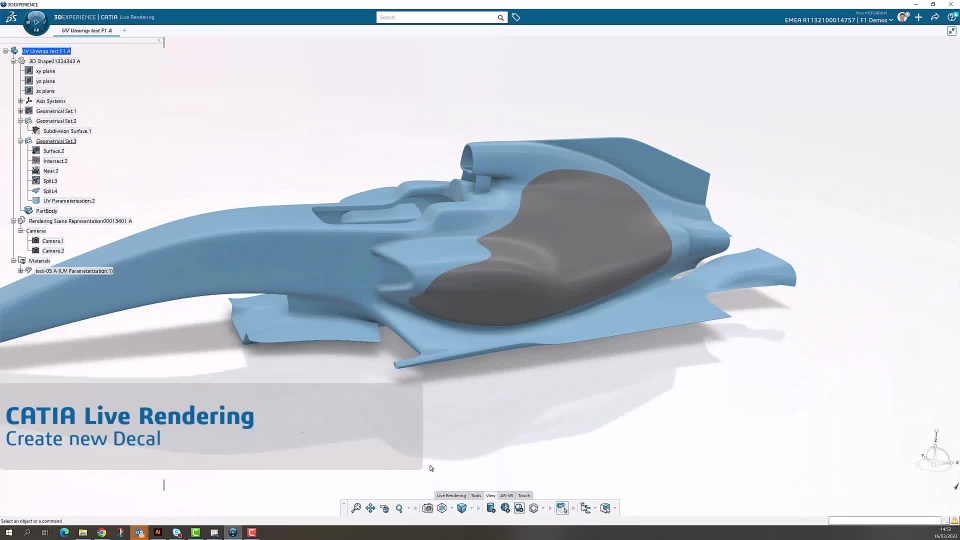
Task: Expand the Axis Systems node
Action: click(x=21, y=101)
